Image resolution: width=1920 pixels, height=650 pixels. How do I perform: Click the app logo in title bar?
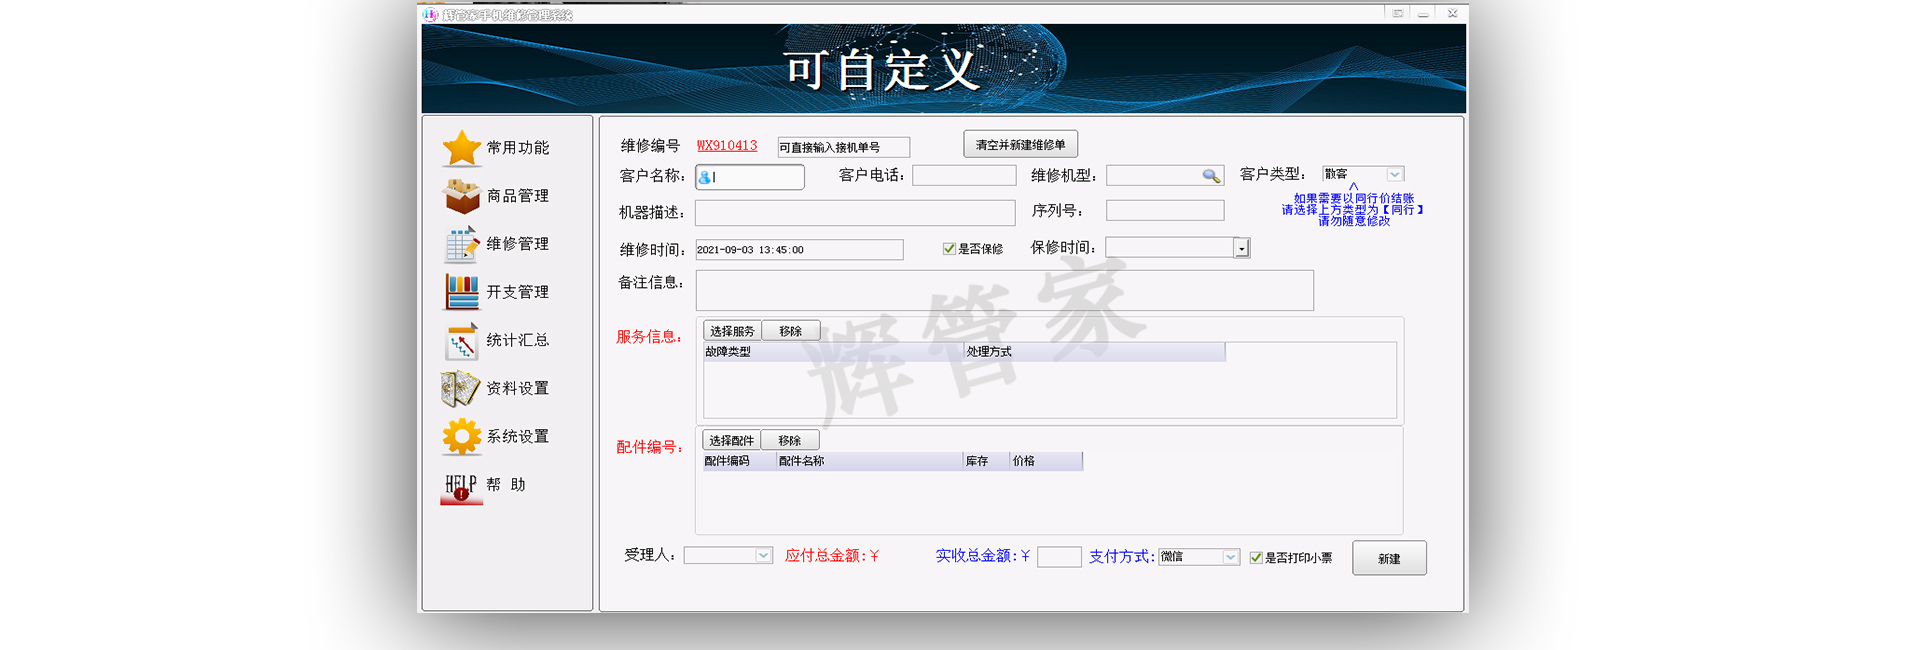(x=430, y=14)
